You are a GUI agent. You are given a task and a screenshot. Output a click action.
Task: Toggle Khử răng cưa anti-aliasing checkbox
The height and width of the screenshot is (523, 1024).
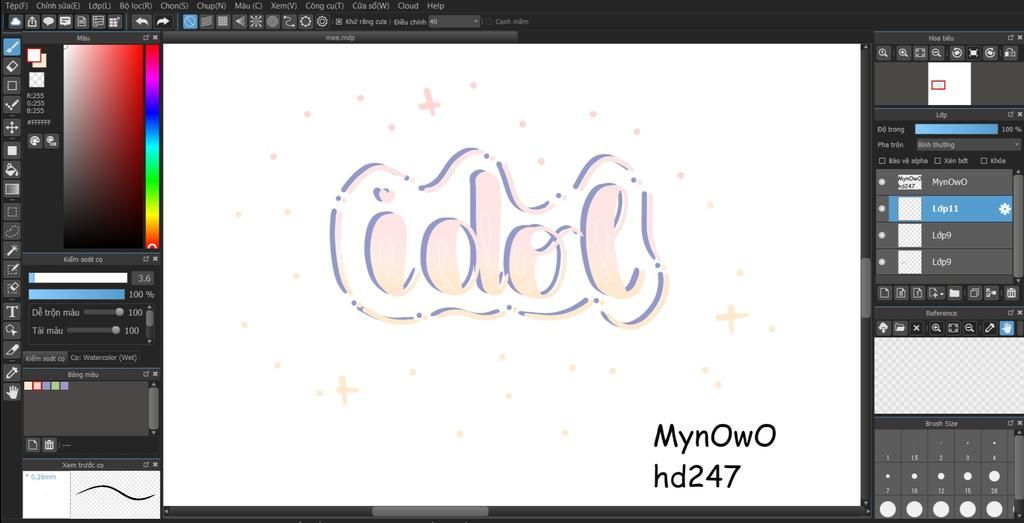tap(338, 22)
